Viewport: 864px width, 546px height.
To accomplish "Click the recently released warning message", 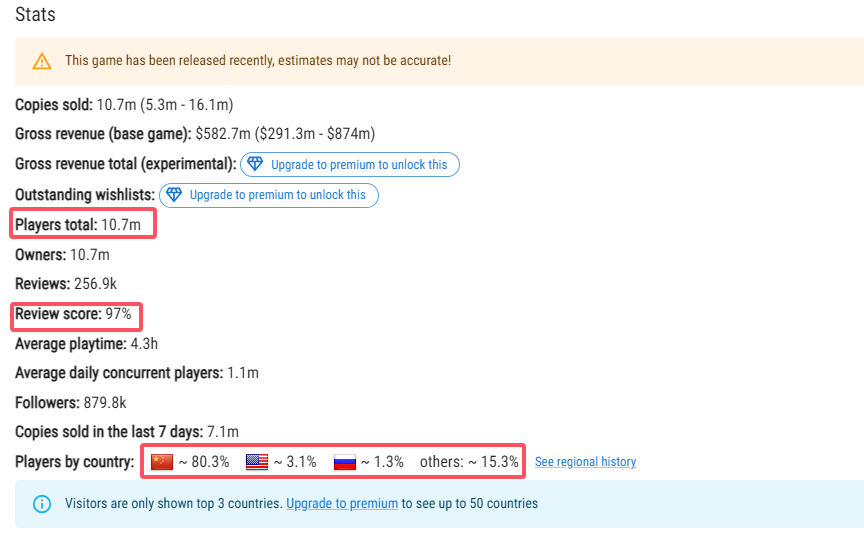I will coord(258,61).
